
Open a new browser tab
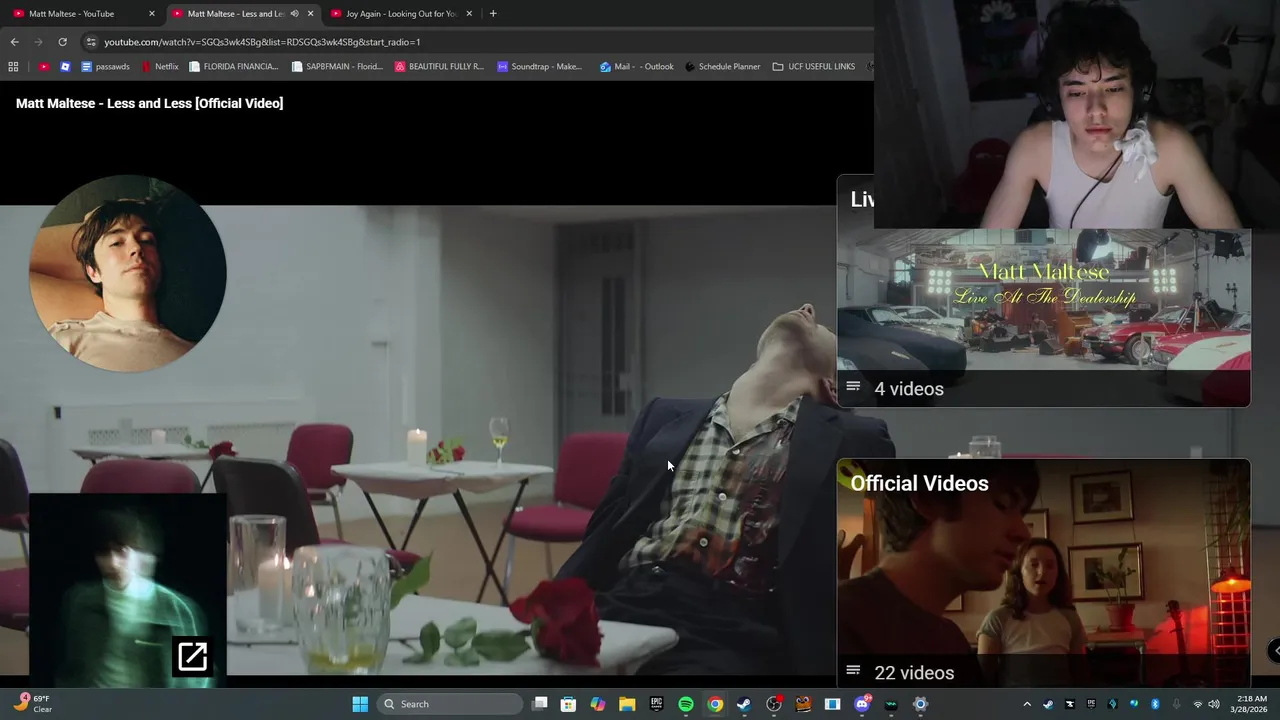(493, 14)
